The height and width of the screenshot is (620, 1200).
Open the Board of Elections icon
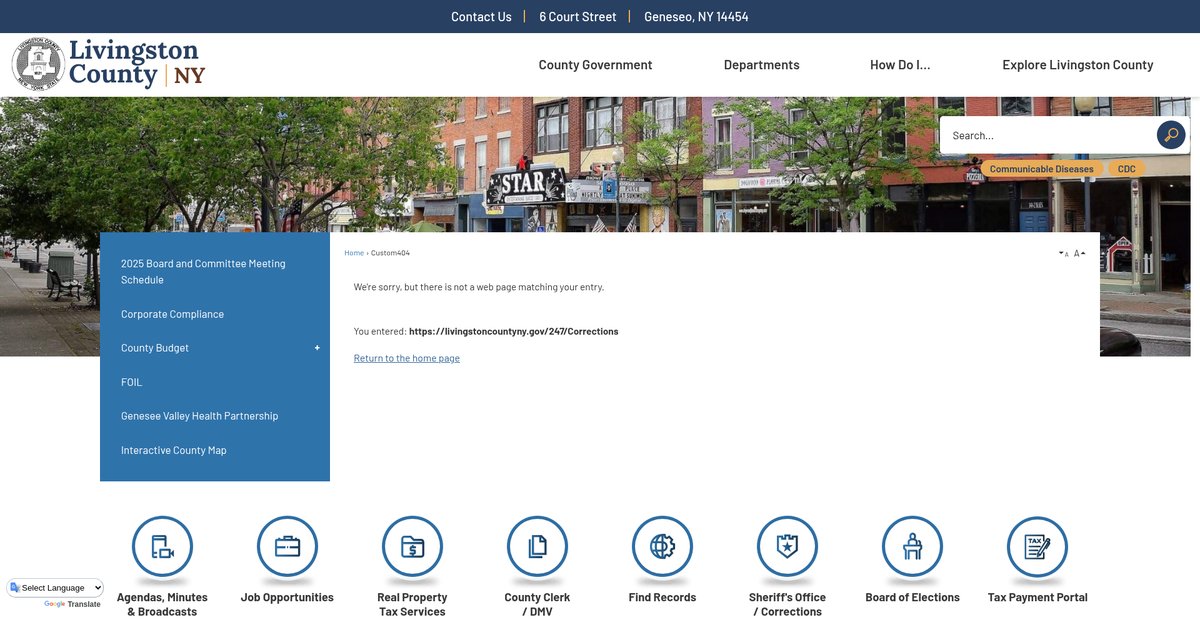[x=912, y=547]
